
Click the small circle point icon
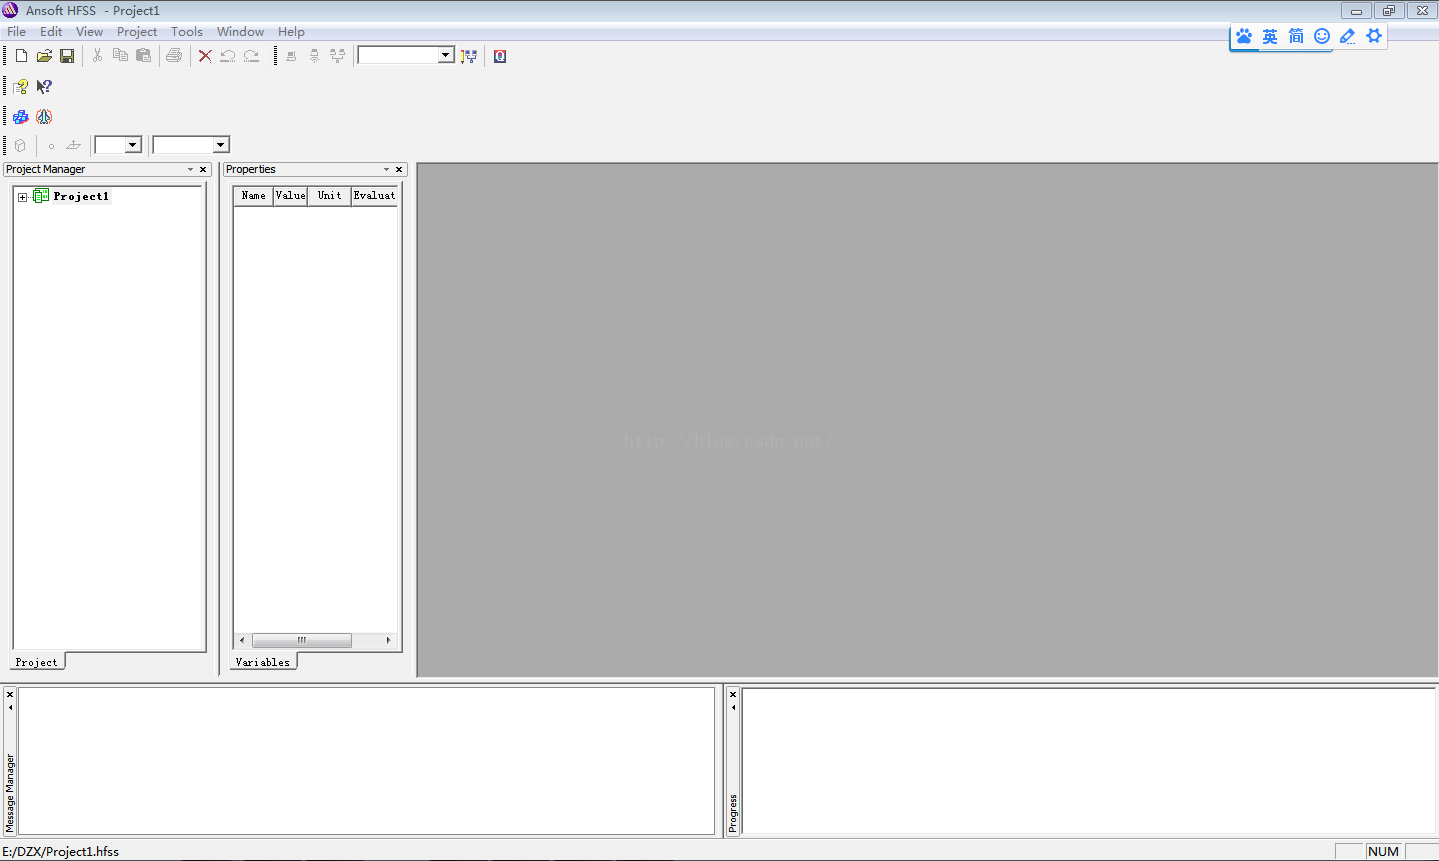[x=51, y=146]
